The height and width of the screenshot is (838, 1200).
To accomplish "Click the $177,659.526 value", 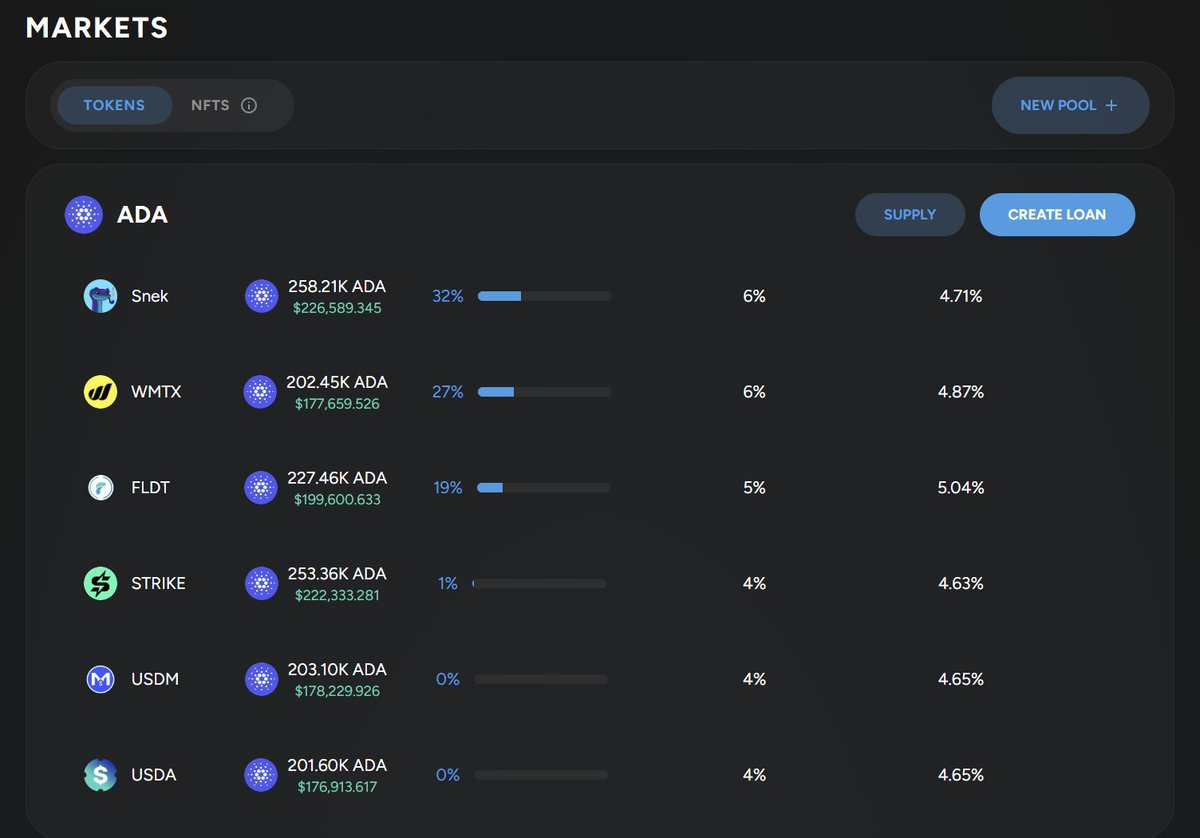I will click(337, 404).
